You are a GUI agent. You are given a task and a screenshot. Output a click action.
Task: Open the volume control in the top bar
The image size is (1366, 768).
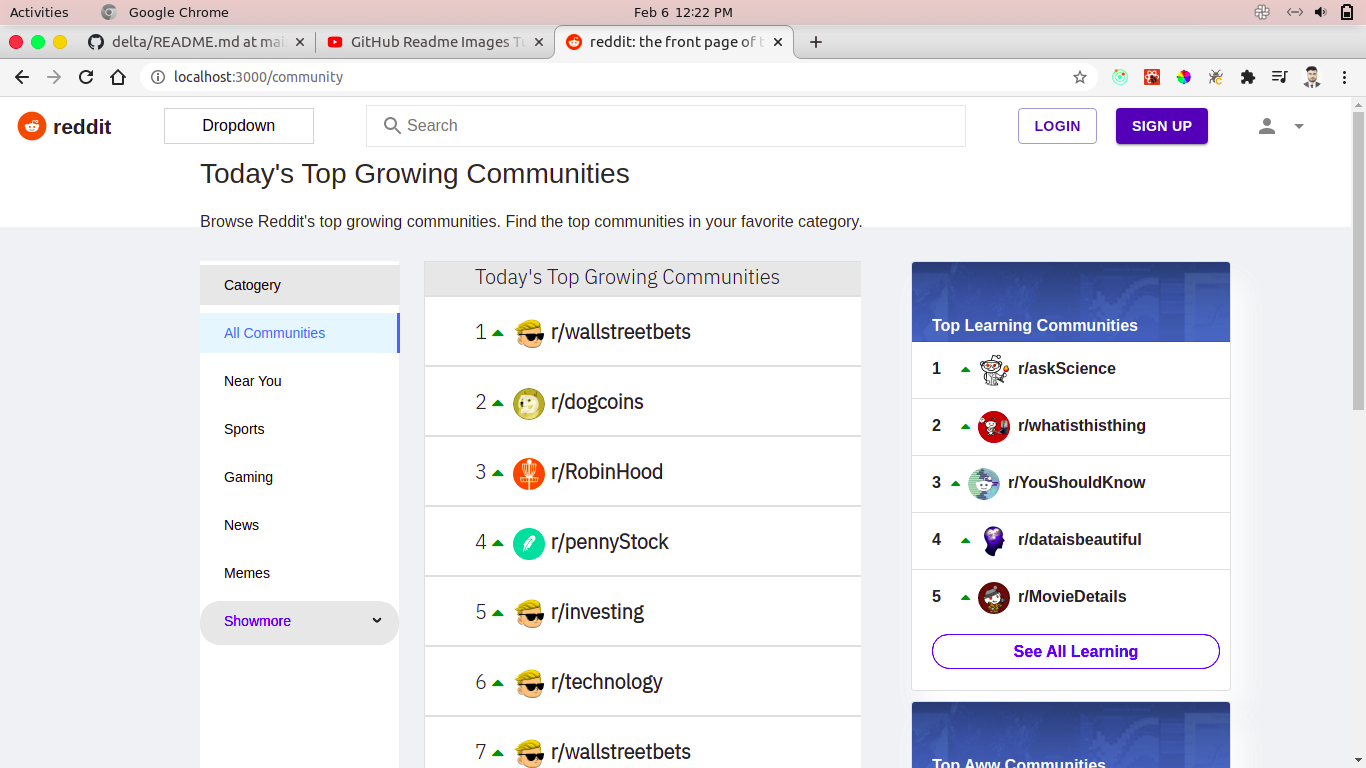[1320, 12]
